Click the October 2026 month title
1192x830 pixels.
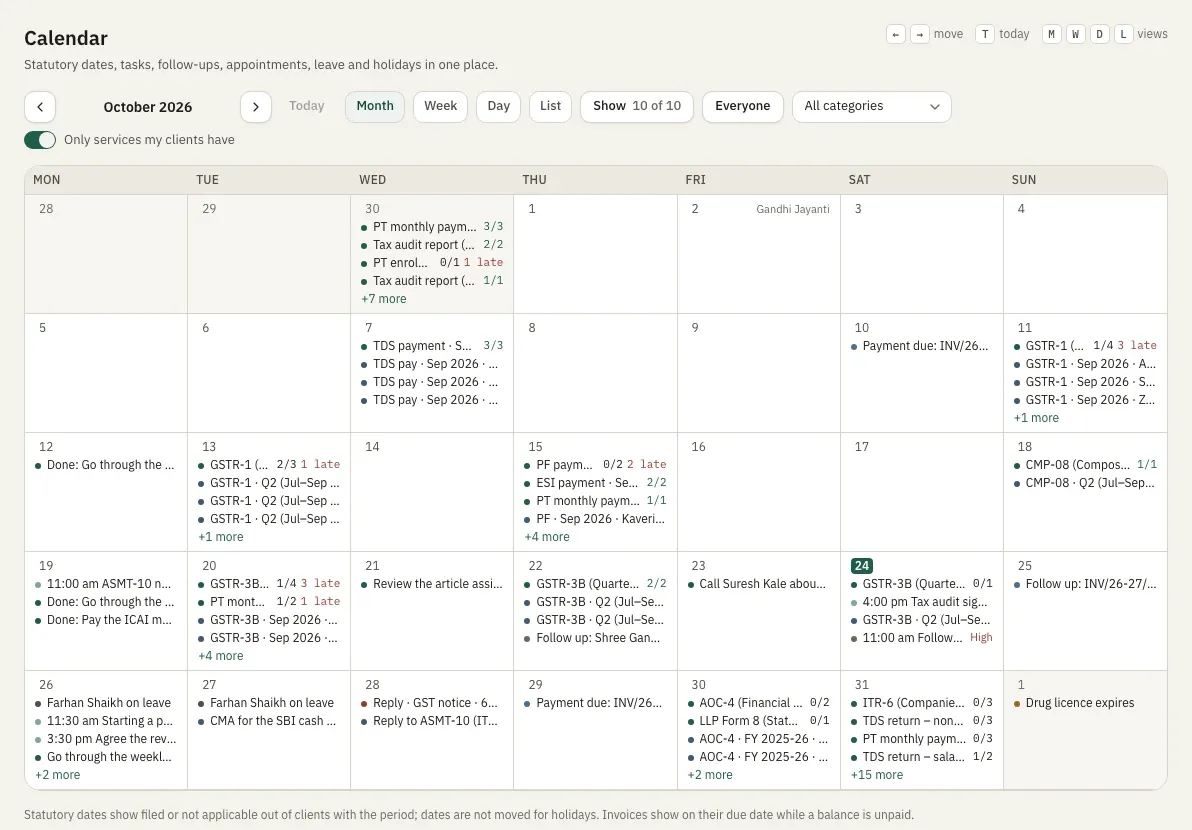click(x=147, y=107)
